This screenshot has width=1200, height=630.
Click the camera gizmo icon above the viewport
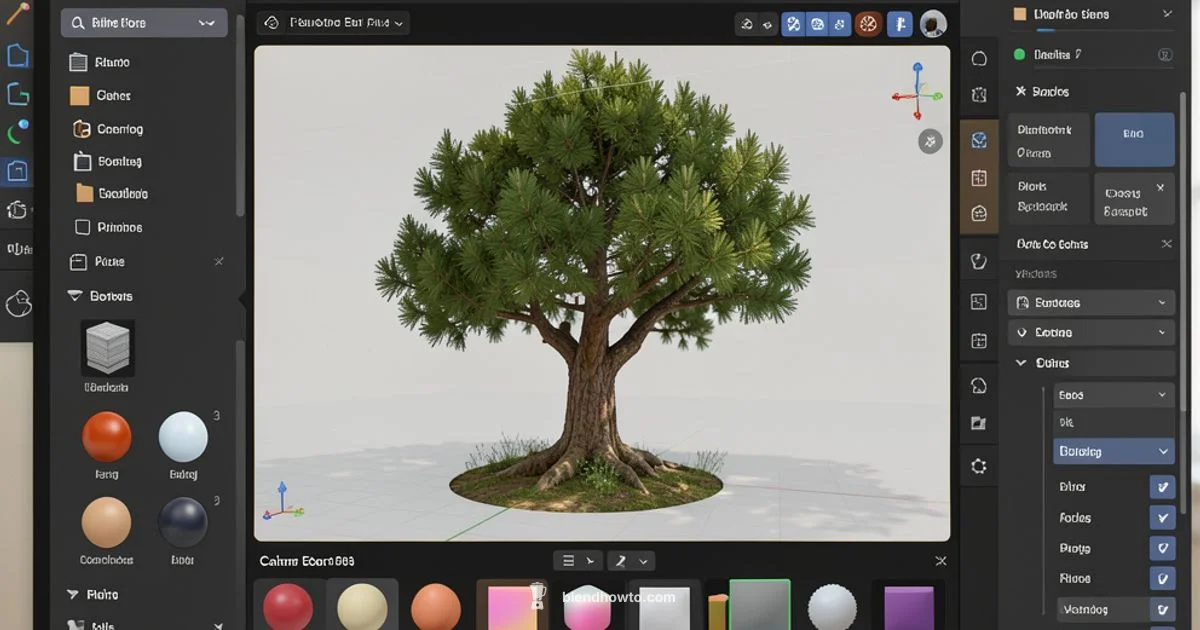pos(930,141)
